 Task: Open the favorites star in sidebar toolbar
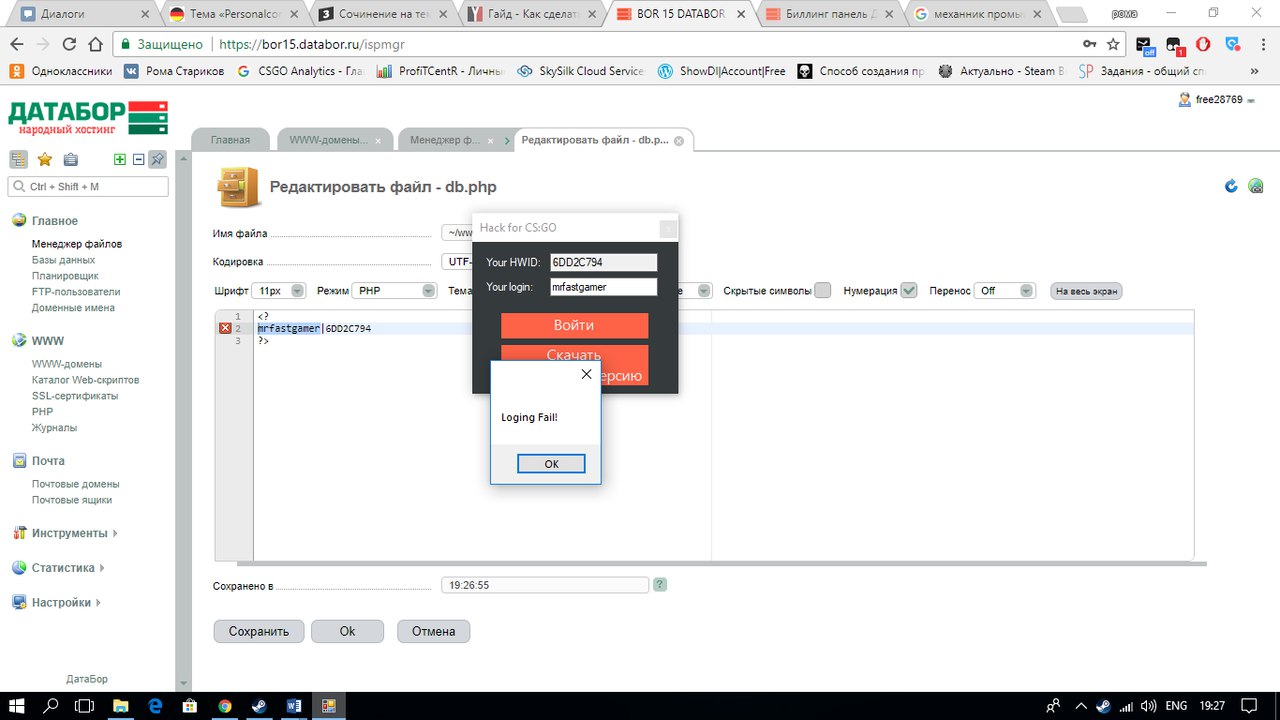[x=44, y=159]
